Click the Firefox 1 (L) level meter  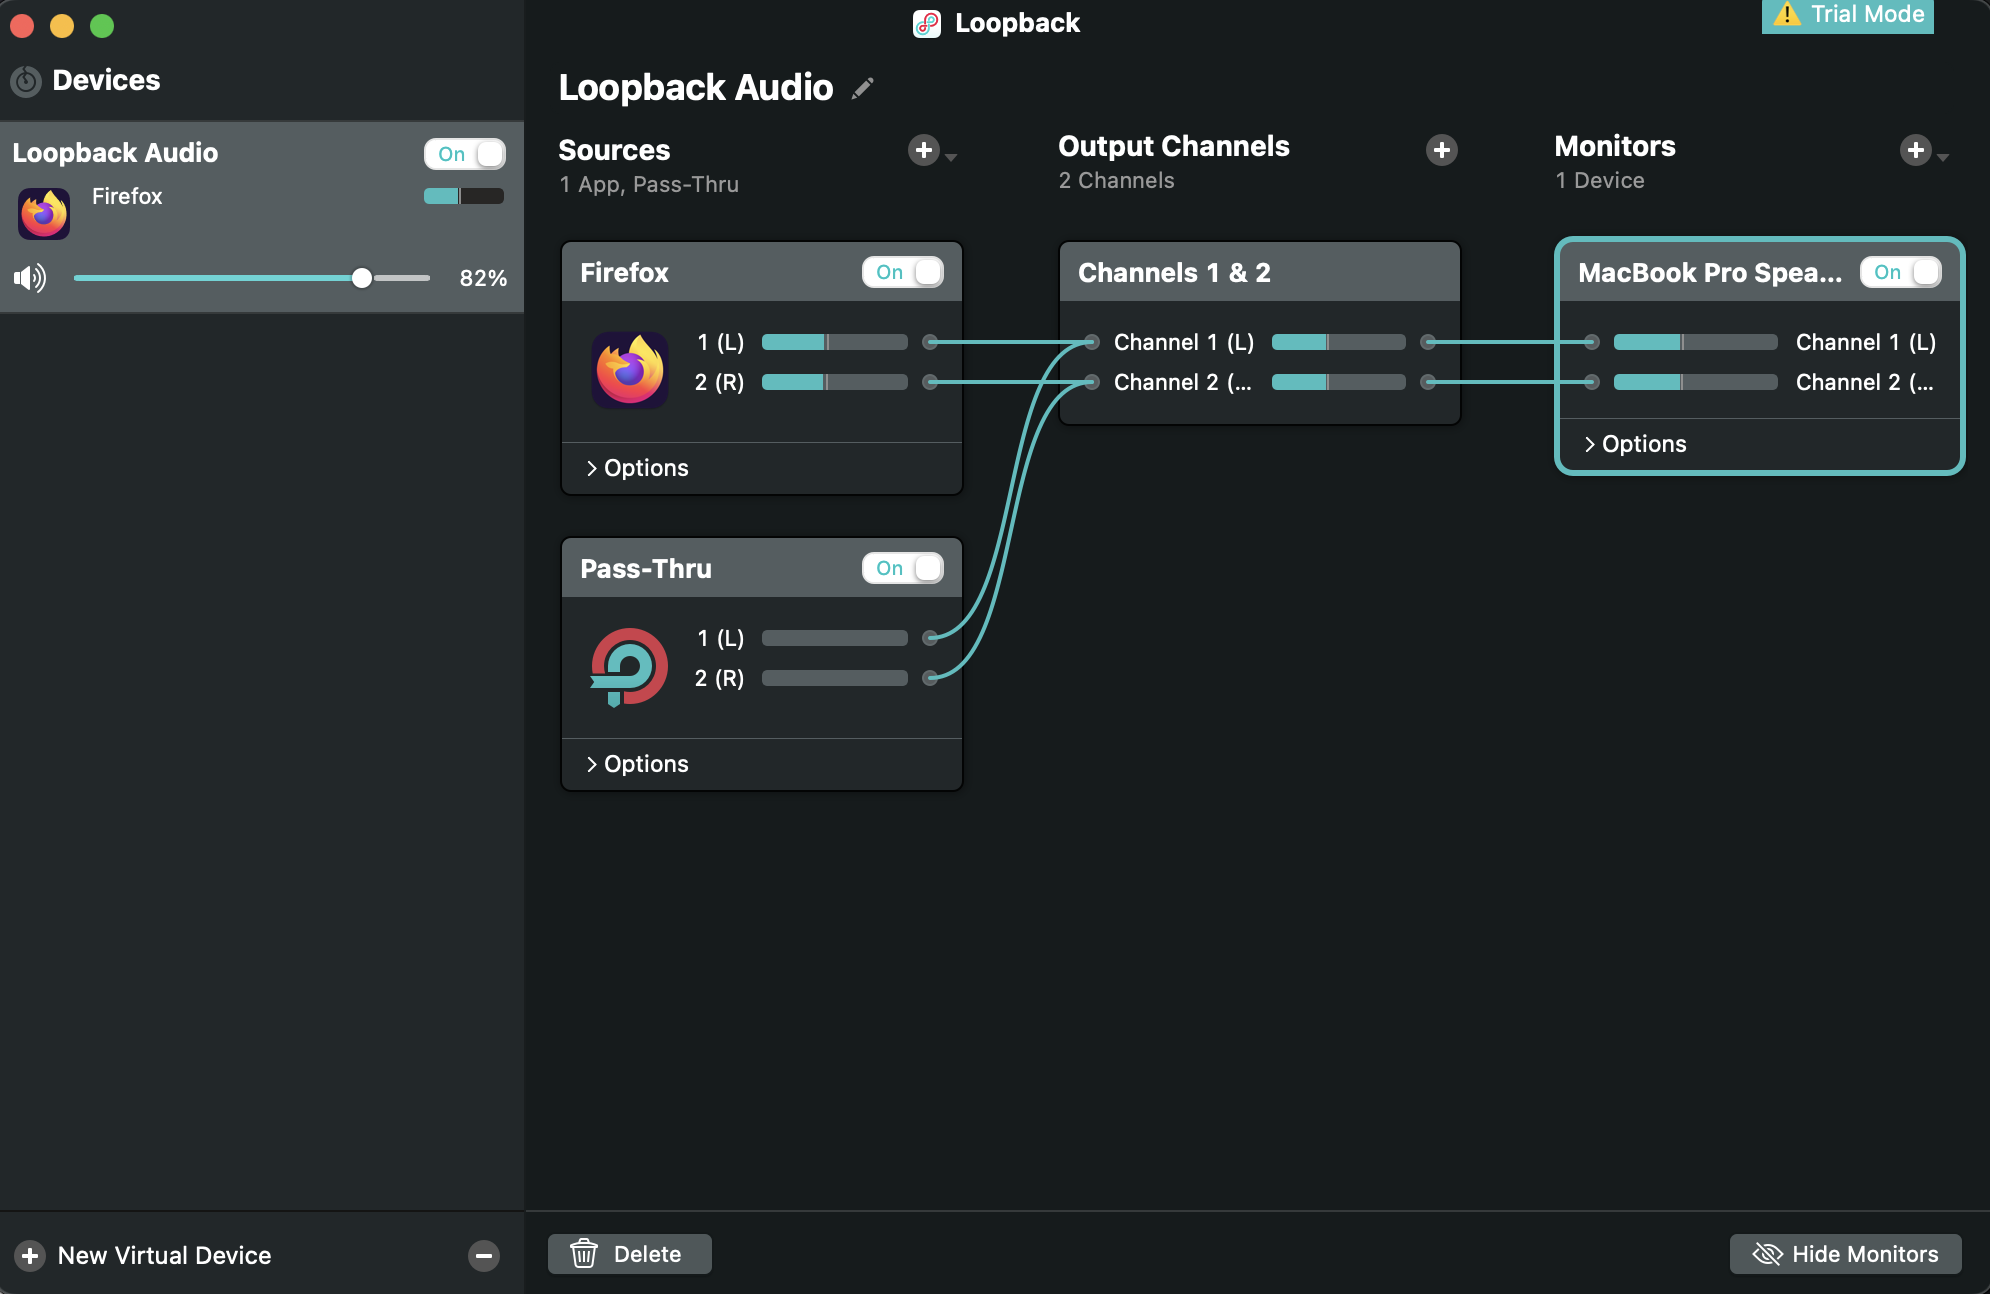click(x=835, y=342)
